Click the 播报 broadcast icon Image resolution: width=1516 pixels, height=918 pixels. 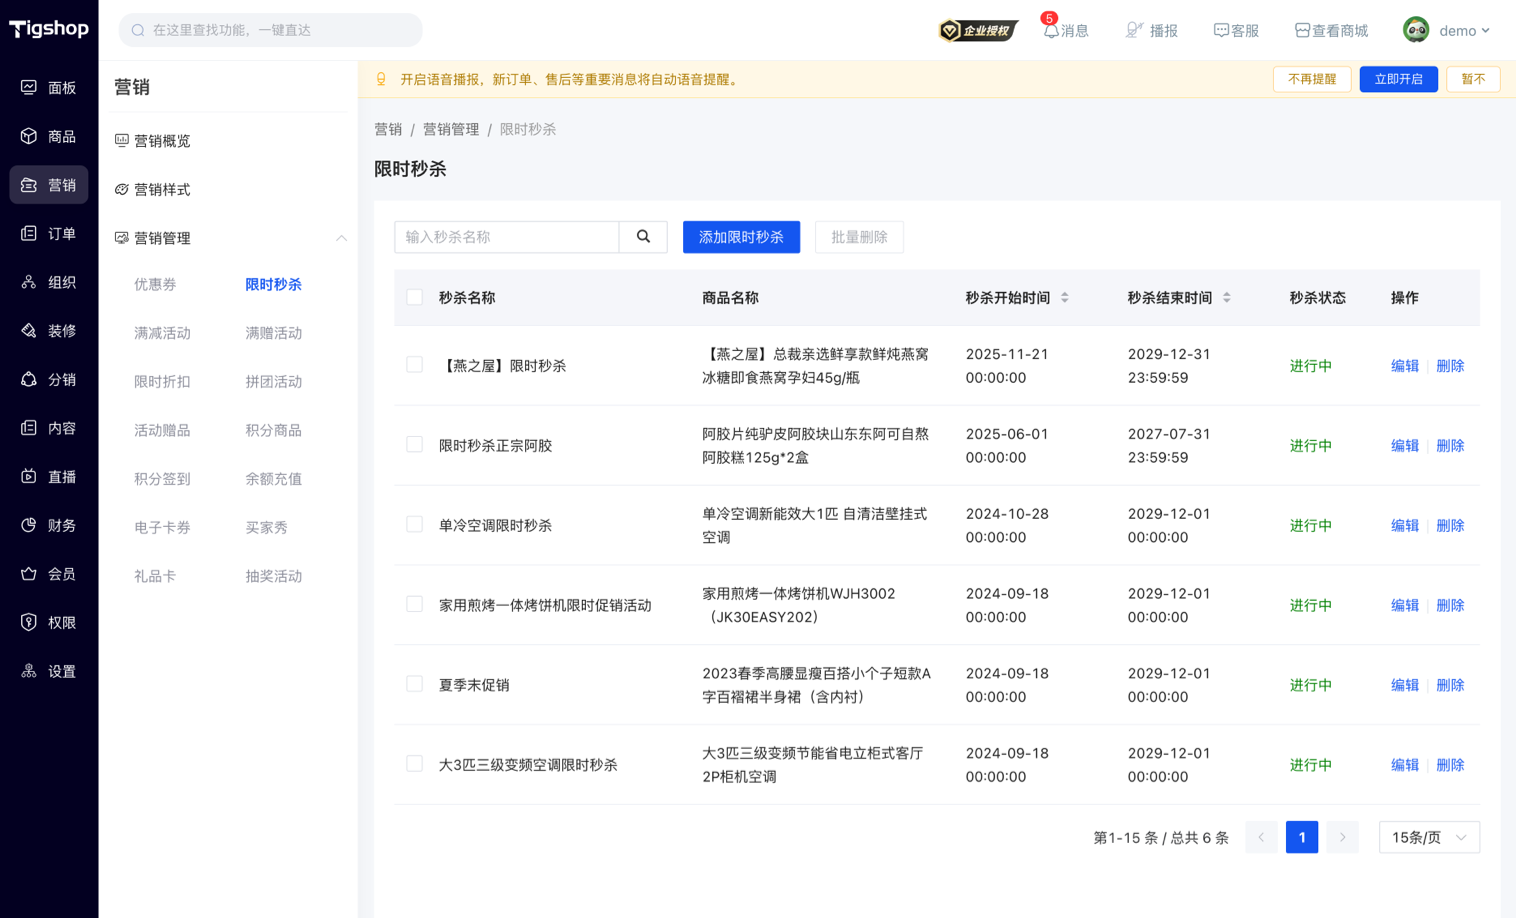coord(1134,31)
